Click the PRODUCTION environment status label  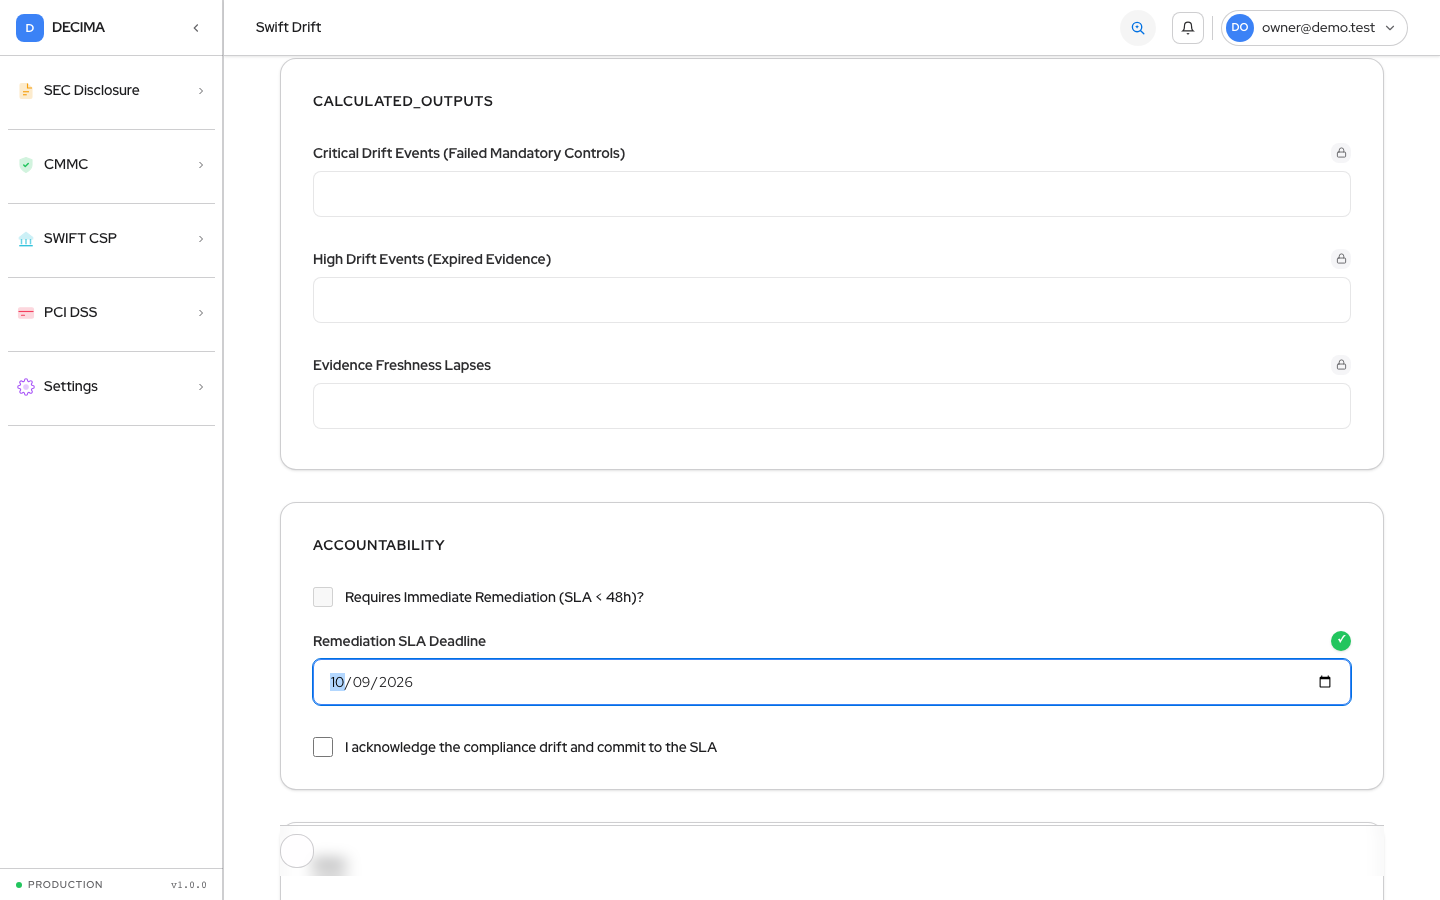pos(65,885)
